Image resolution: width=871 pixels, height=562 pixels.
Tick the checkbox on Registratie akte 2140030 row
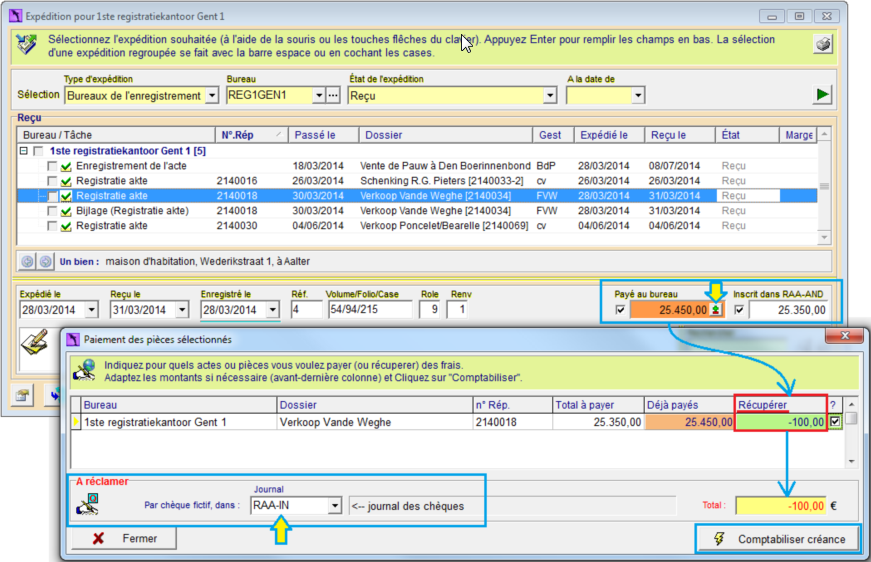click(52, 226)
